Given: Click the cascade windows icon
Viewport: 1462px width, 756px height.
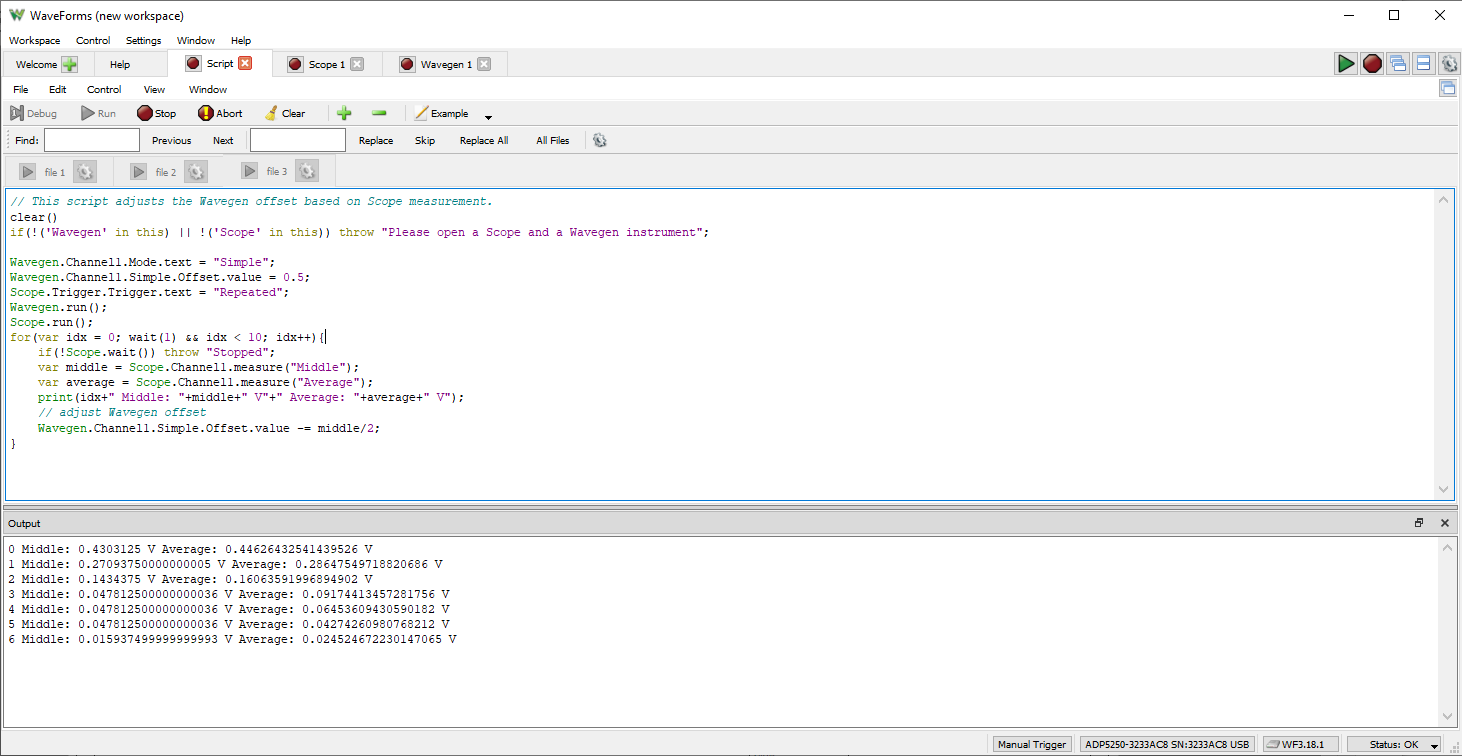Looking at the screenshot, I should click(x=1398, y=63).
